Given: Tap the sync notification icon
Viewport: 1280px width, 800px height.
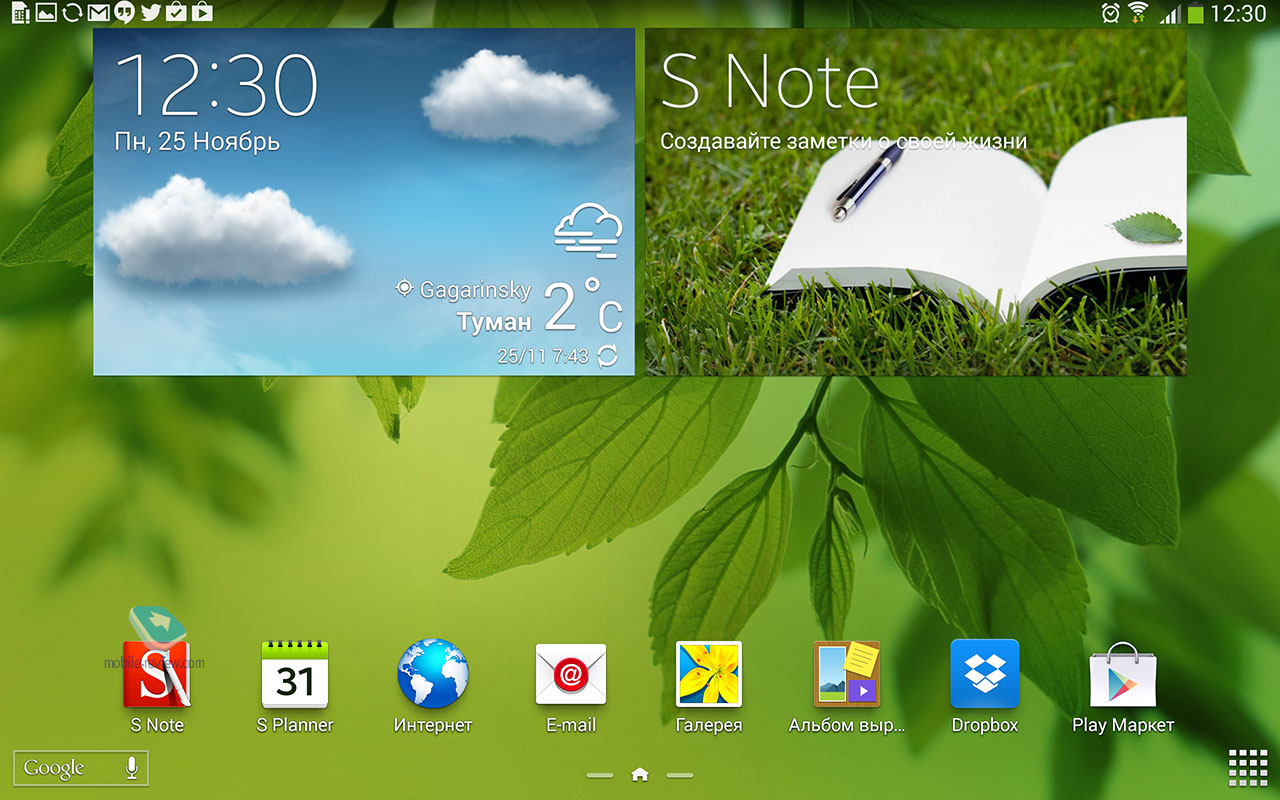Looking at the screenshot, I should (72, 12).
